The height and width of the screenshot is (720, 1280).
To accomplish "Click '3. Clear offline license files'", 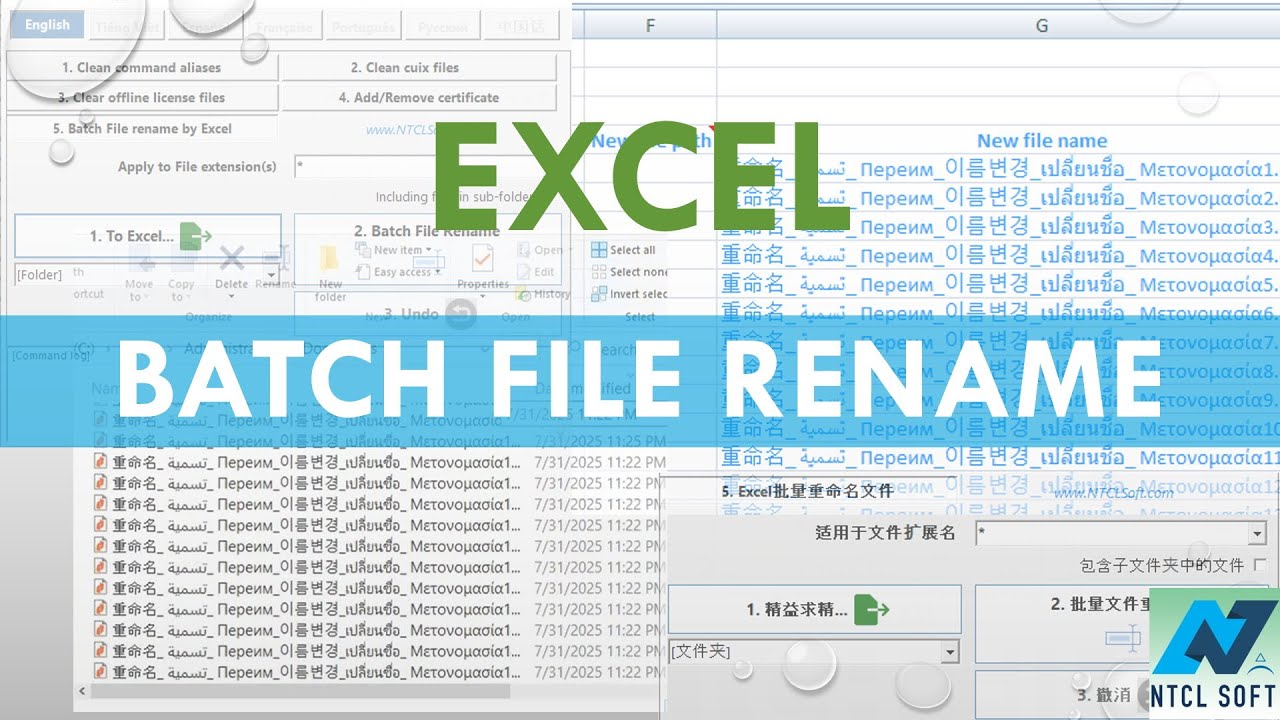I will tap(142, 98).
